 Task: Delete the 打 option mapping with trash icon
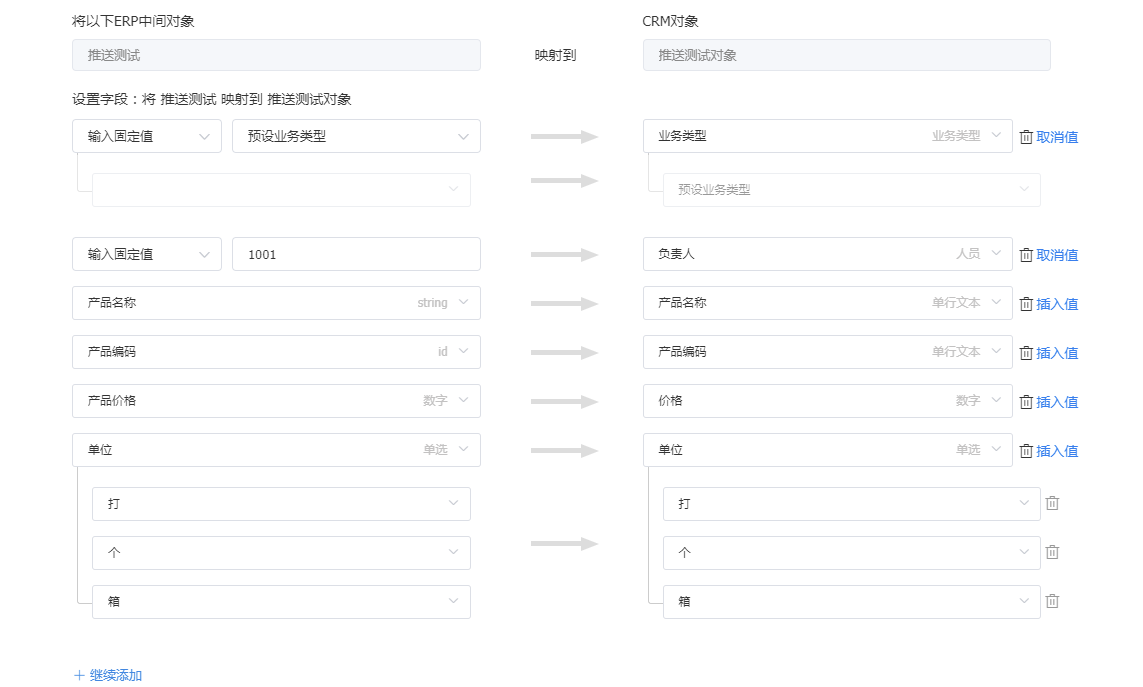coord(1052,503)
